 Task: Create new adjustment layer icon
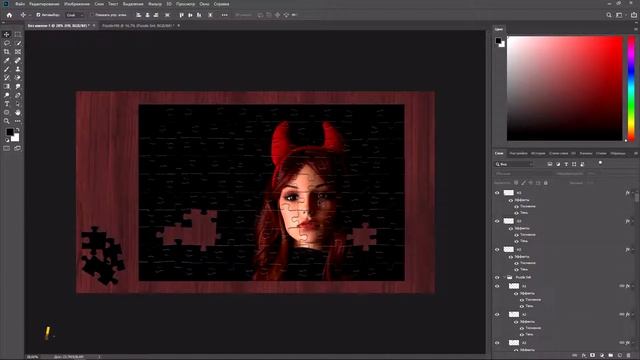[602, 356]
